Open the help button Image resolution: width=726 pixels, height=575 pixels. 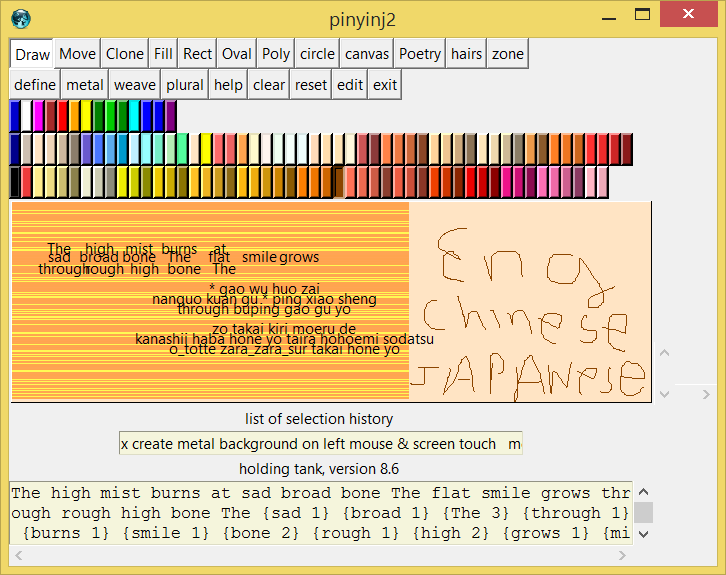(x=228, y=85)
